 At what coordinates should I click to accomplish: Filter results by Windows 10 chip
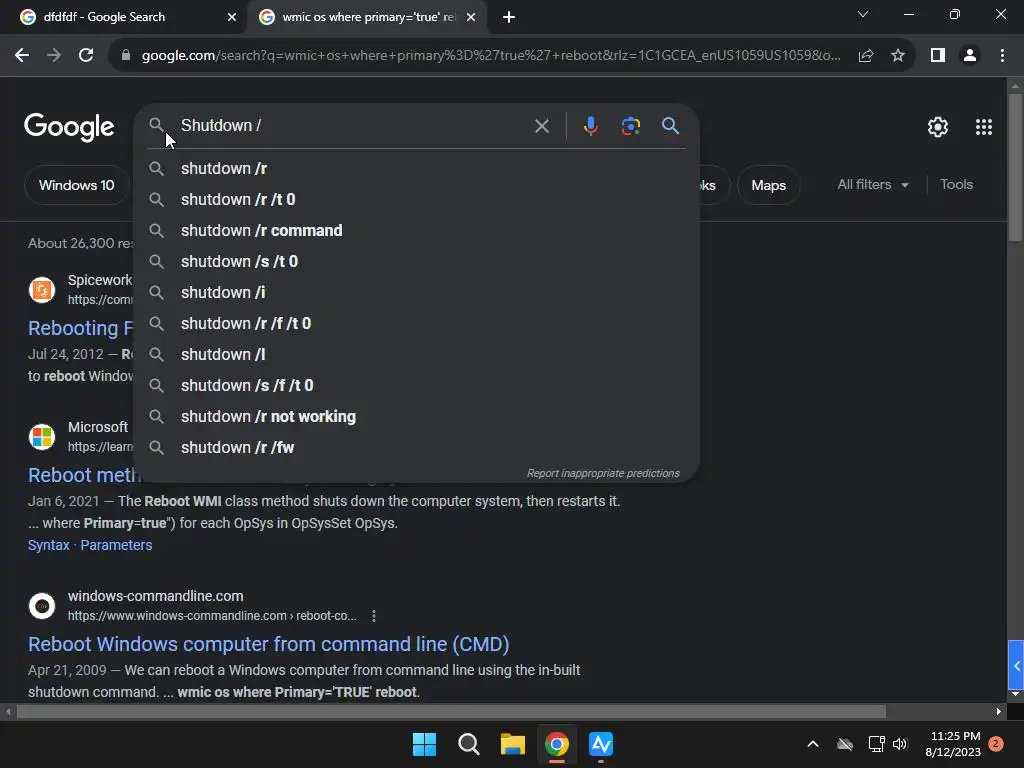(76, 185)
